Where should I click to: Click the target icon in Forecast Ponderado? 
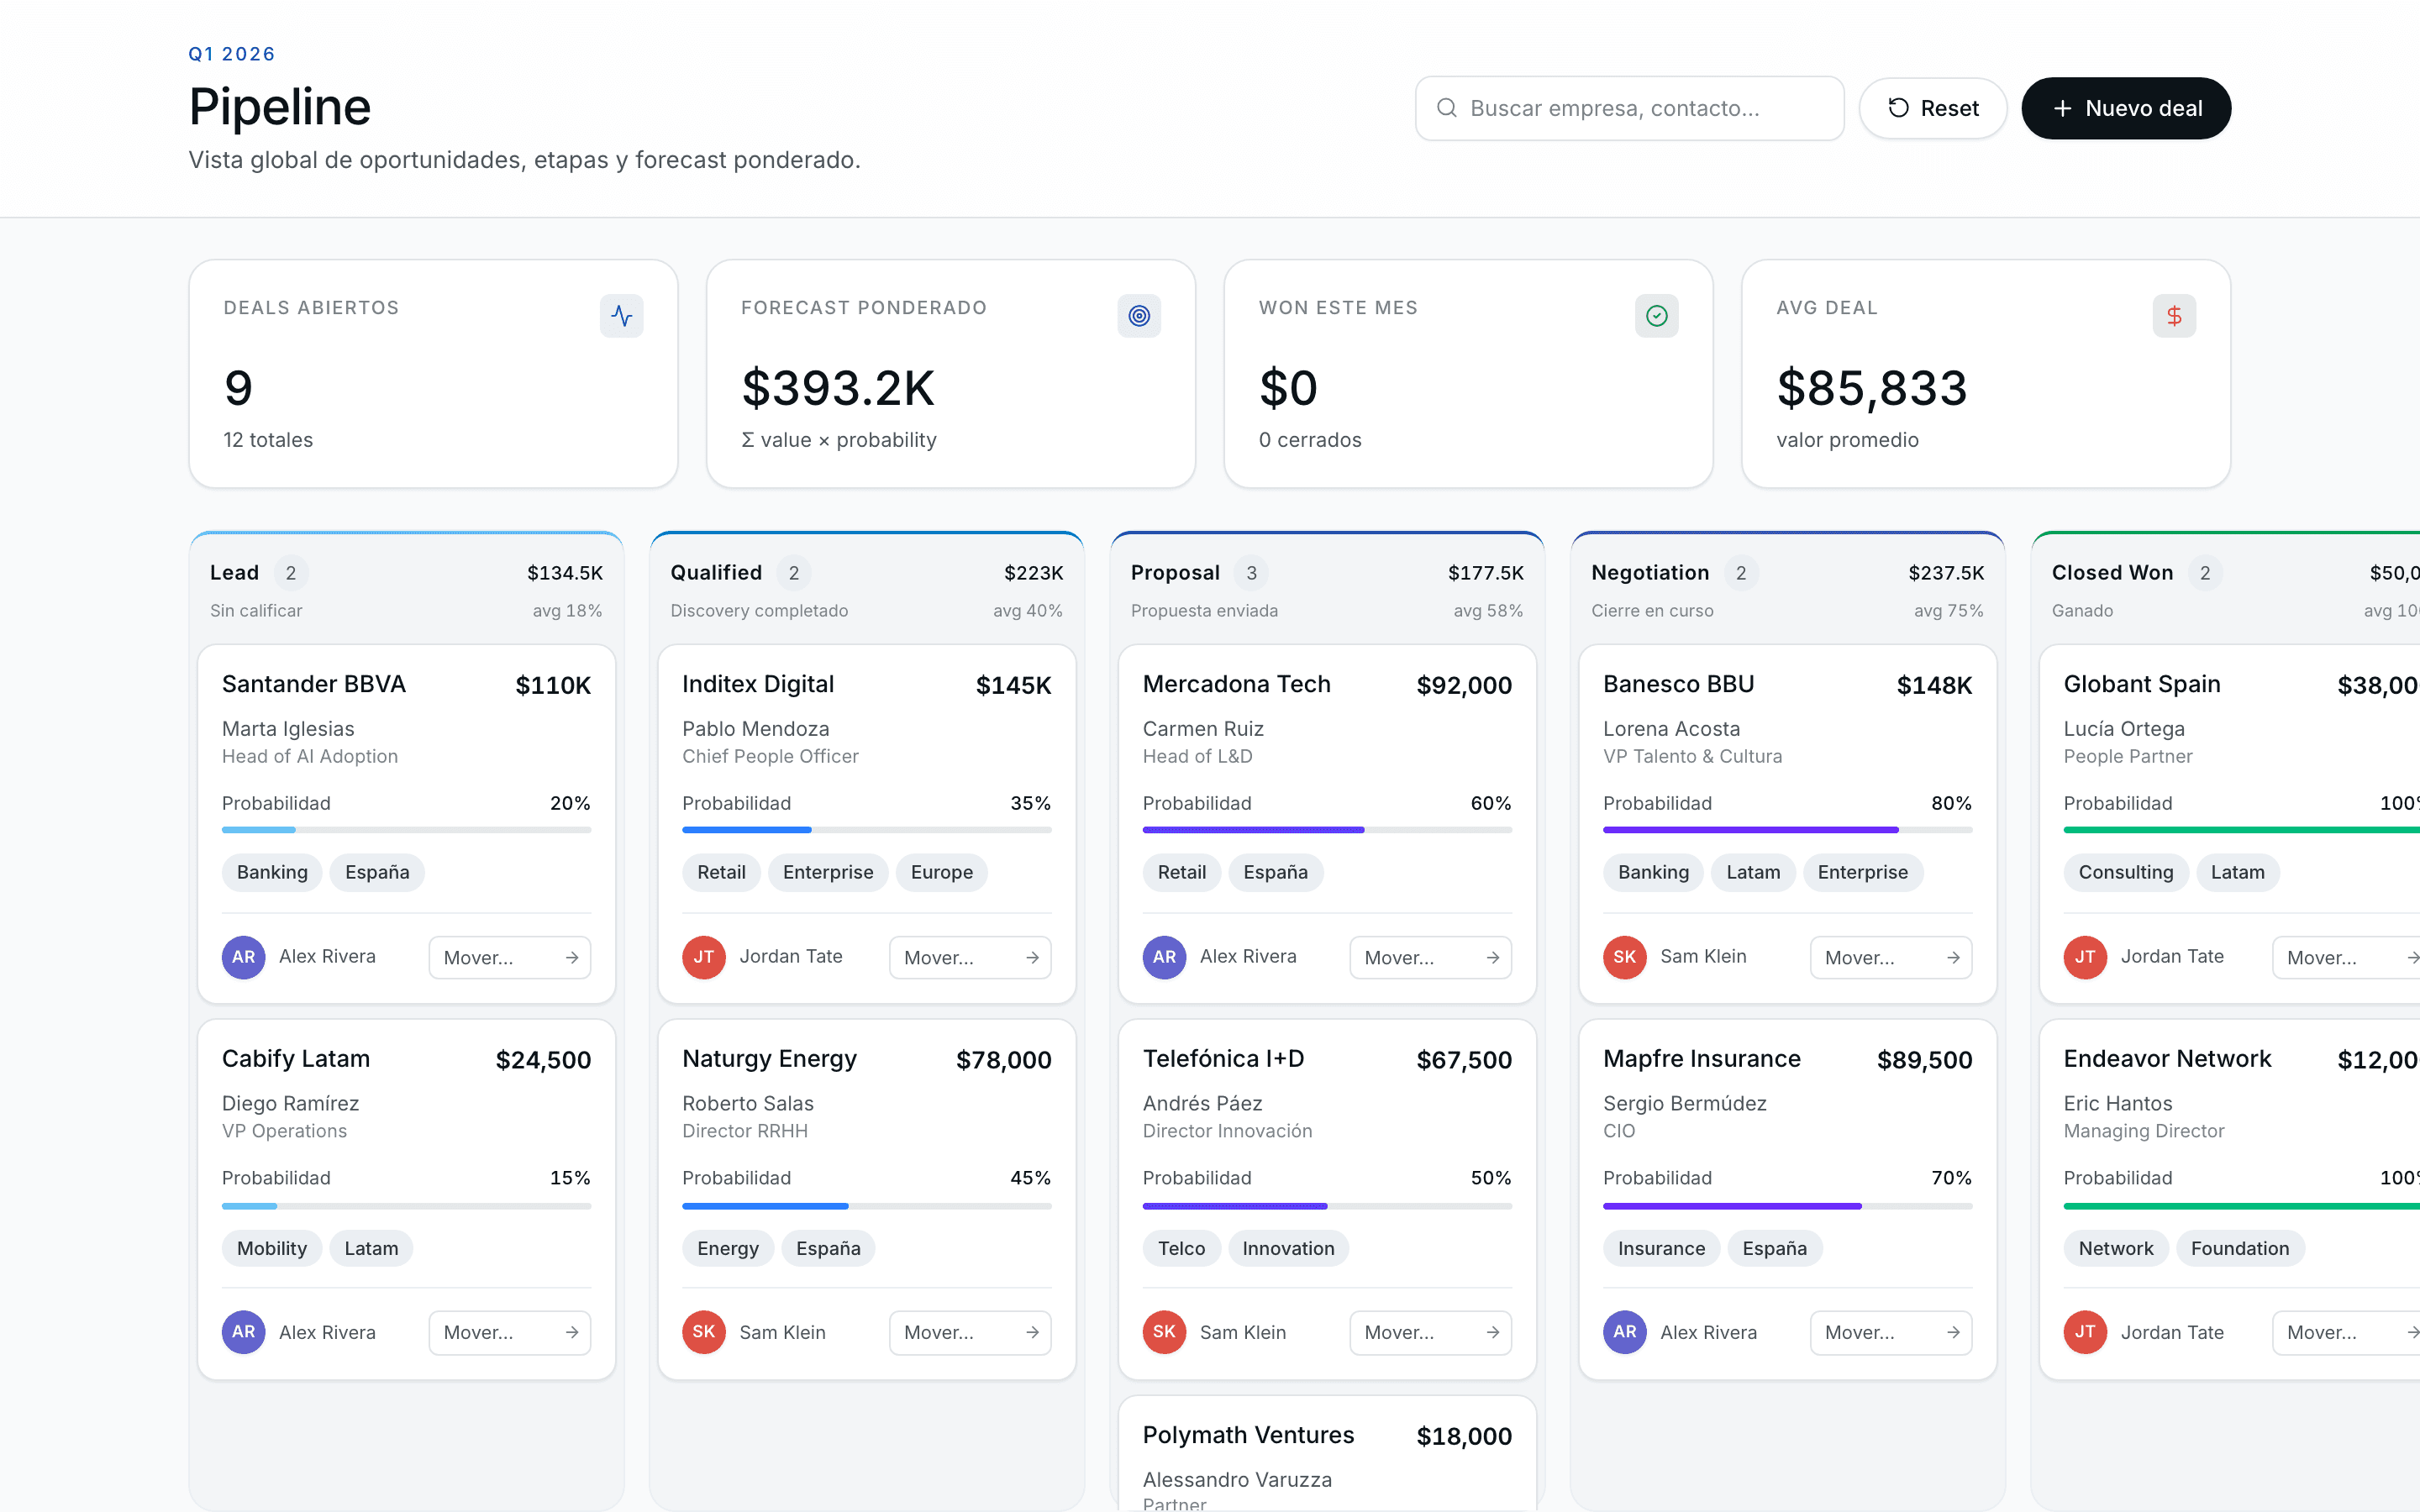[x=1139, y=316]
